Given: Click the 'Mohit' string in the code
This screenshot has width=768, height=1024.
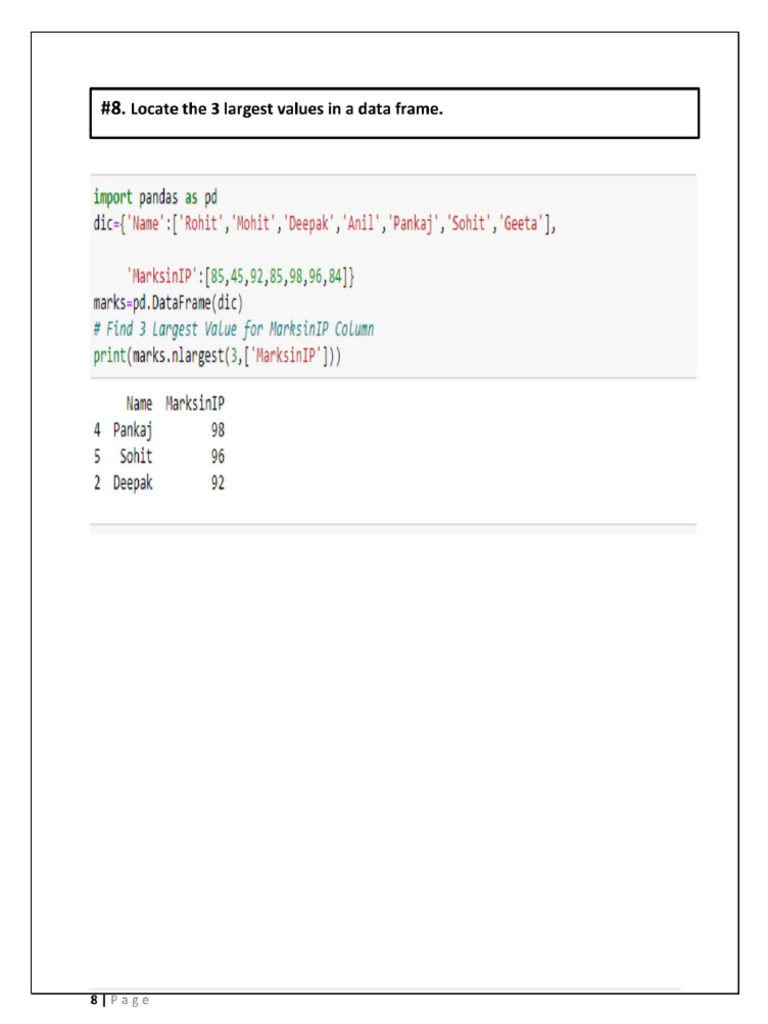Looking at the screenshot, I should tap(253, 224).
